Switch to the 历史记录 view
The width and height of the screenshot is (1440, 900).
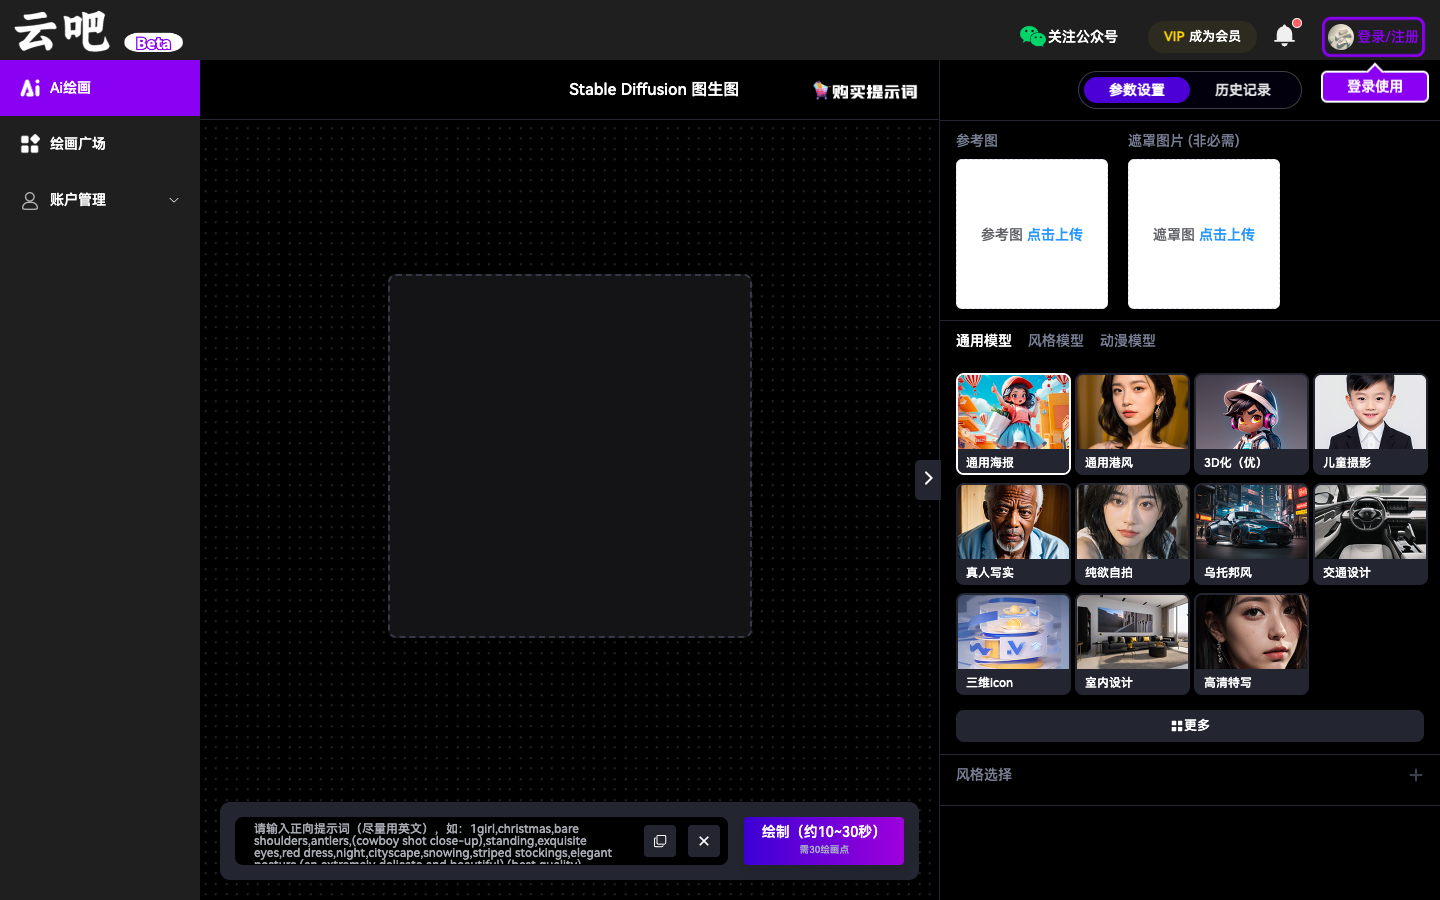(1242, 90)
